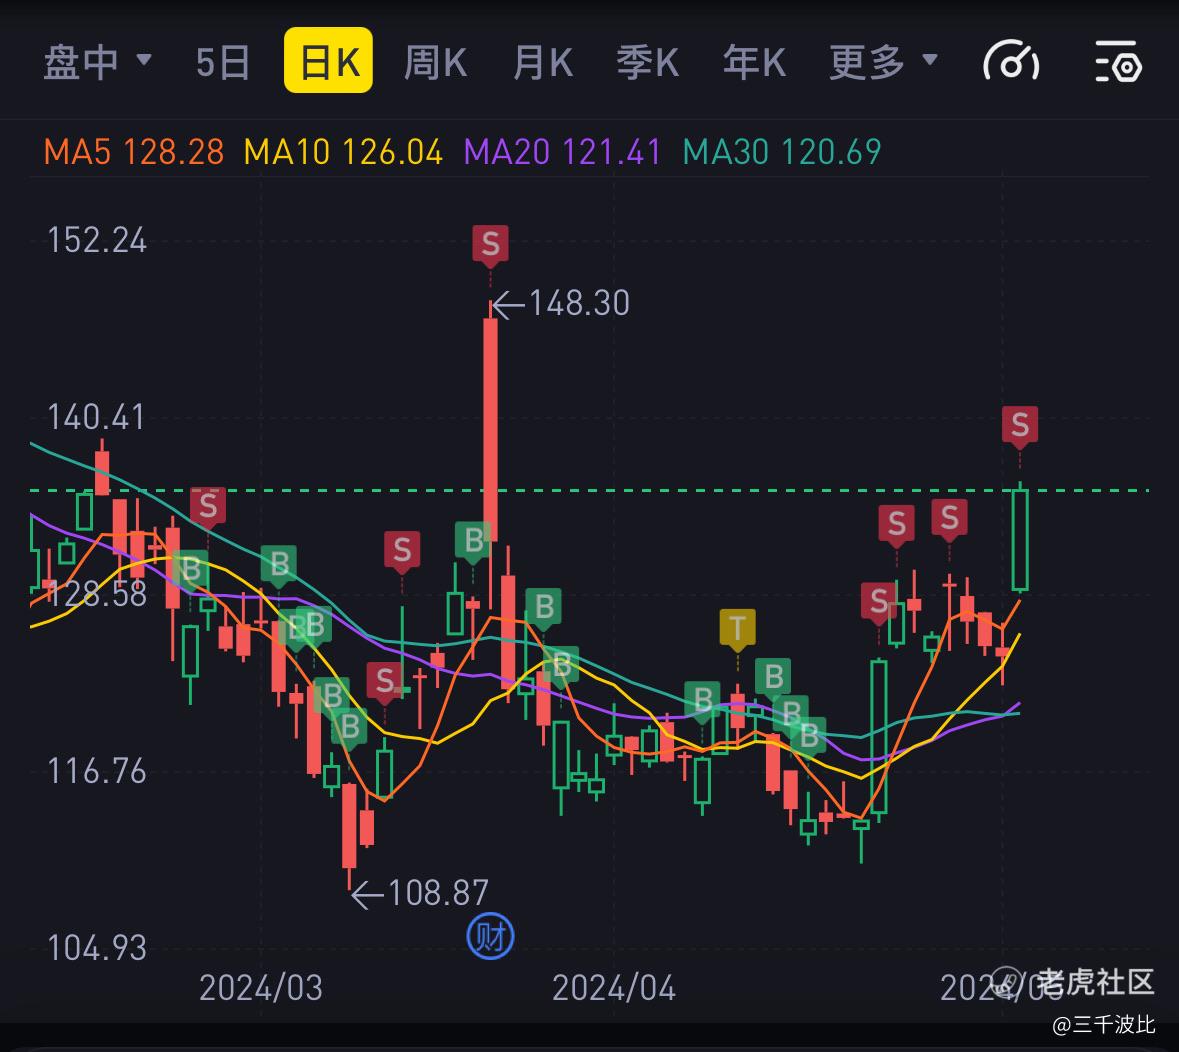This screenshot has height=1052, width=1179.
Task: Open the chart settings list icon
Action: (1118, 61)
